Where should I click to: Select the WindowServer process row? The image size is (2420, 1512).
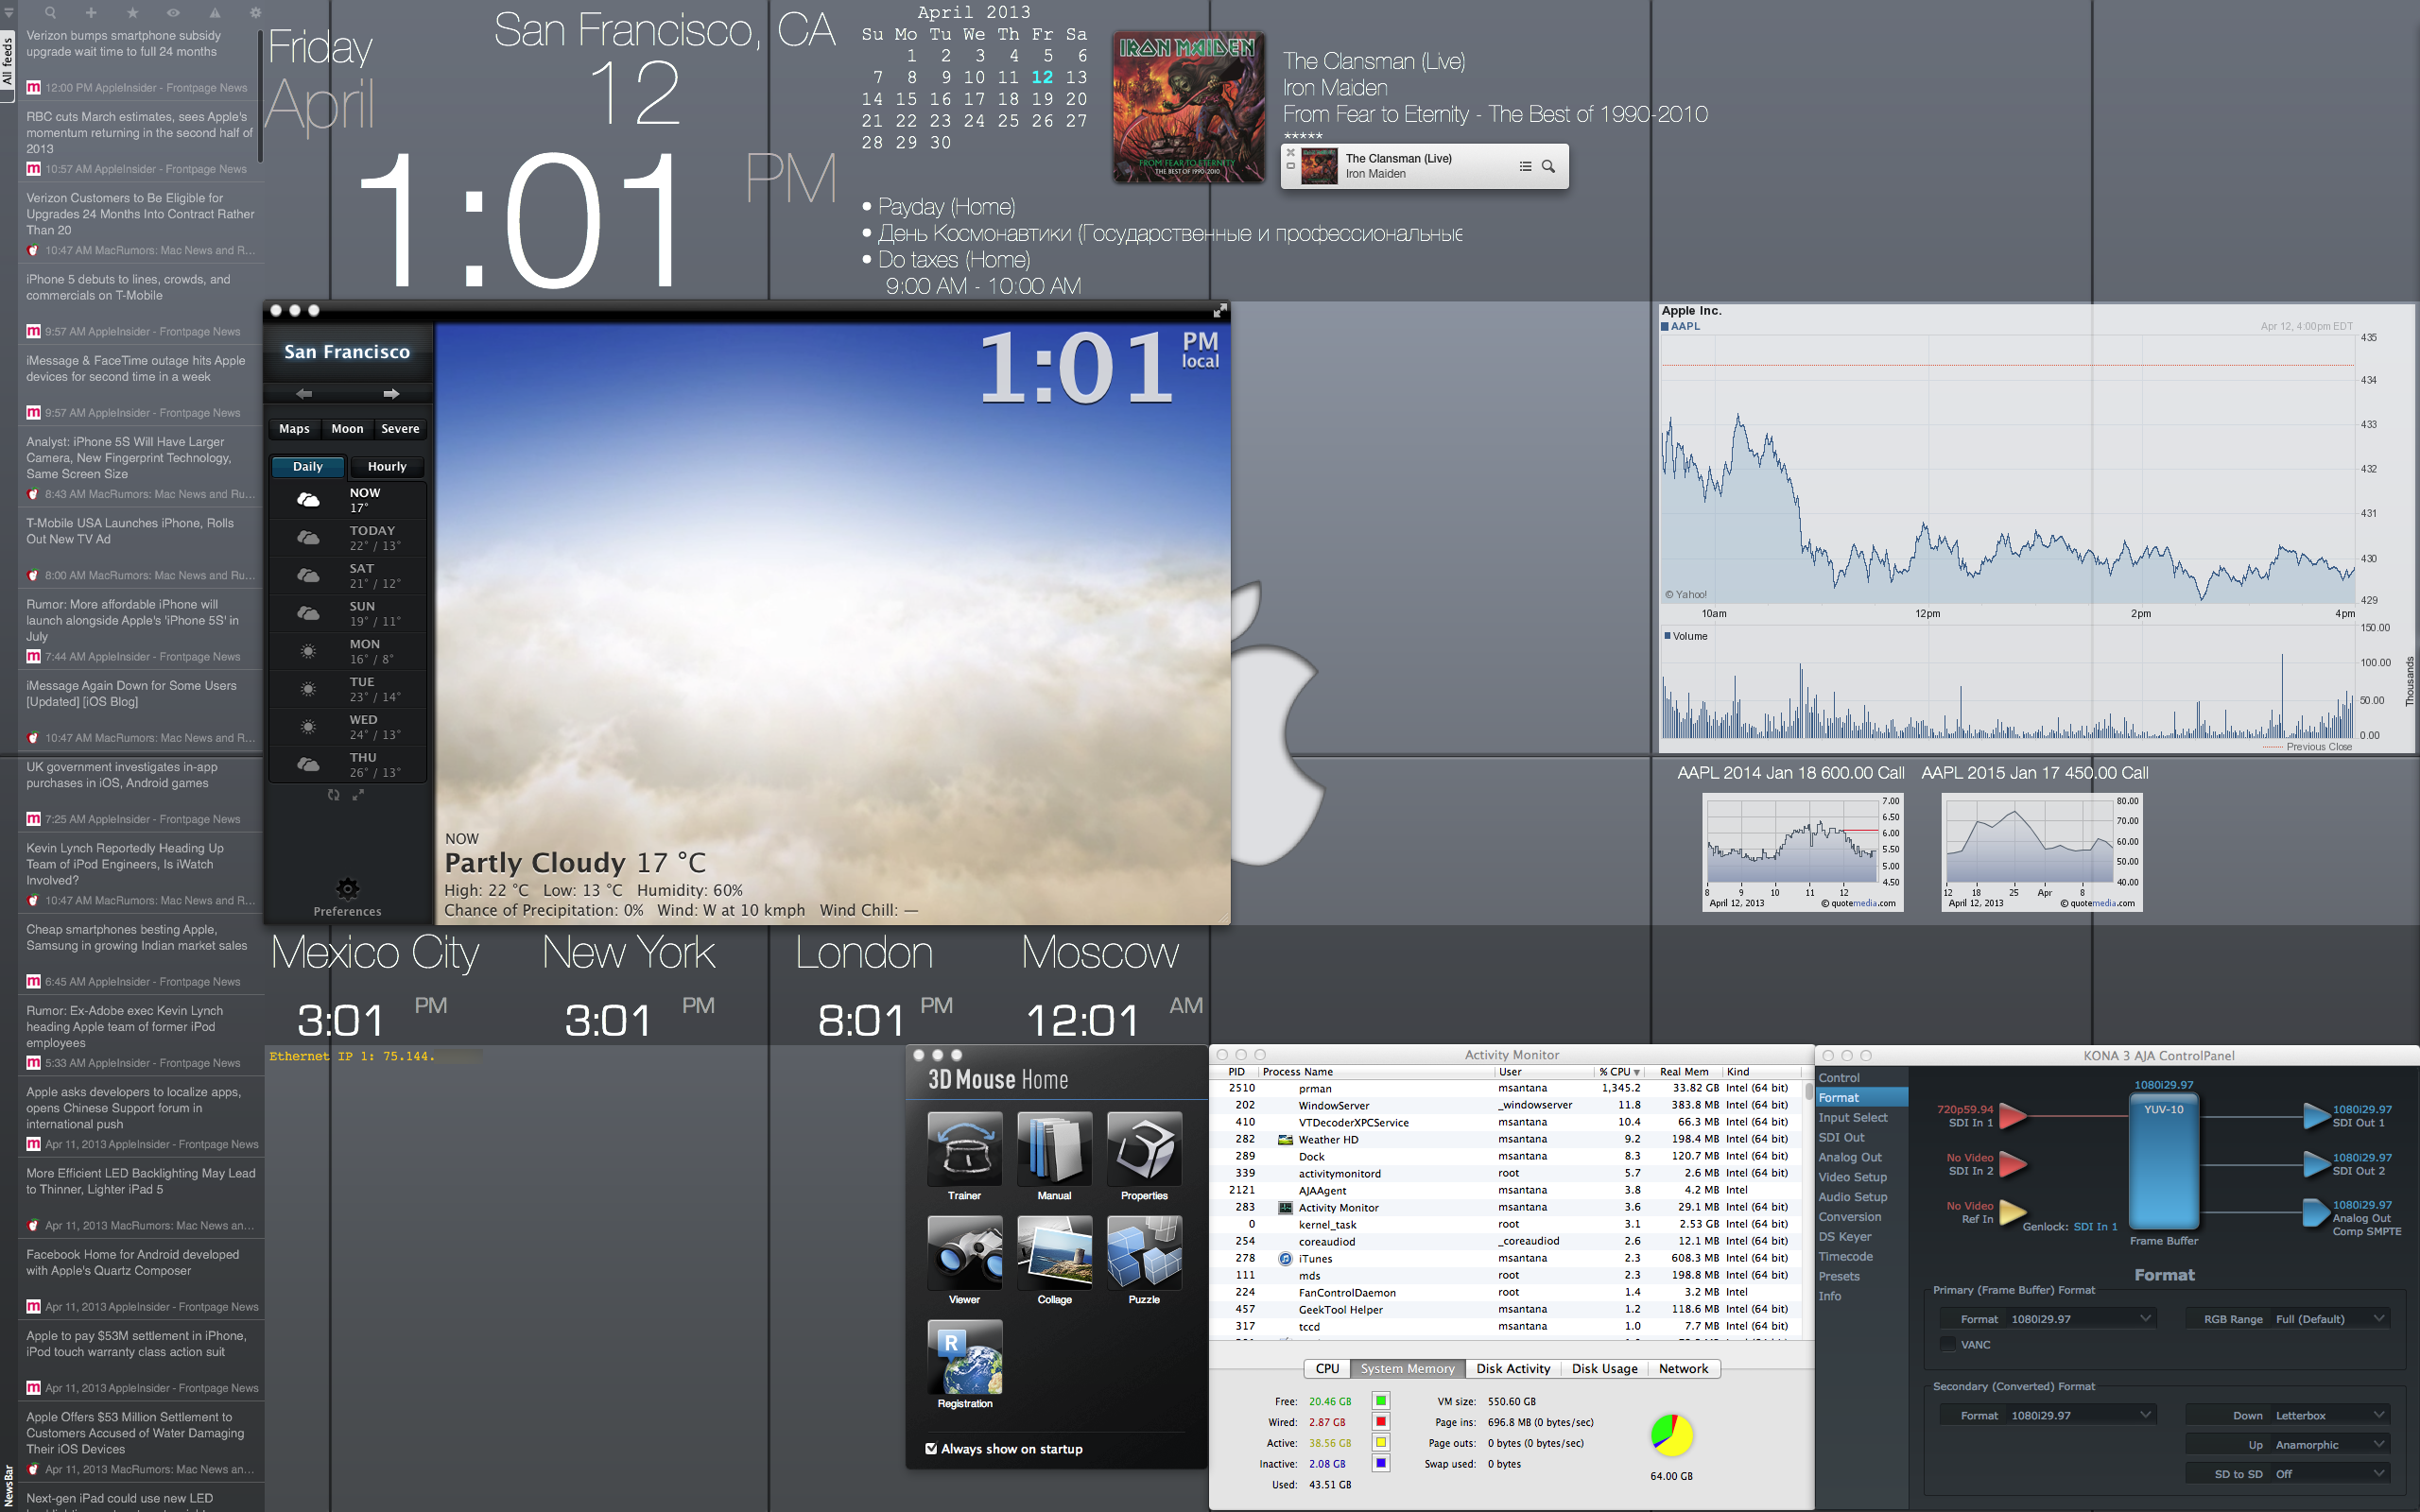[1507, 1104]
